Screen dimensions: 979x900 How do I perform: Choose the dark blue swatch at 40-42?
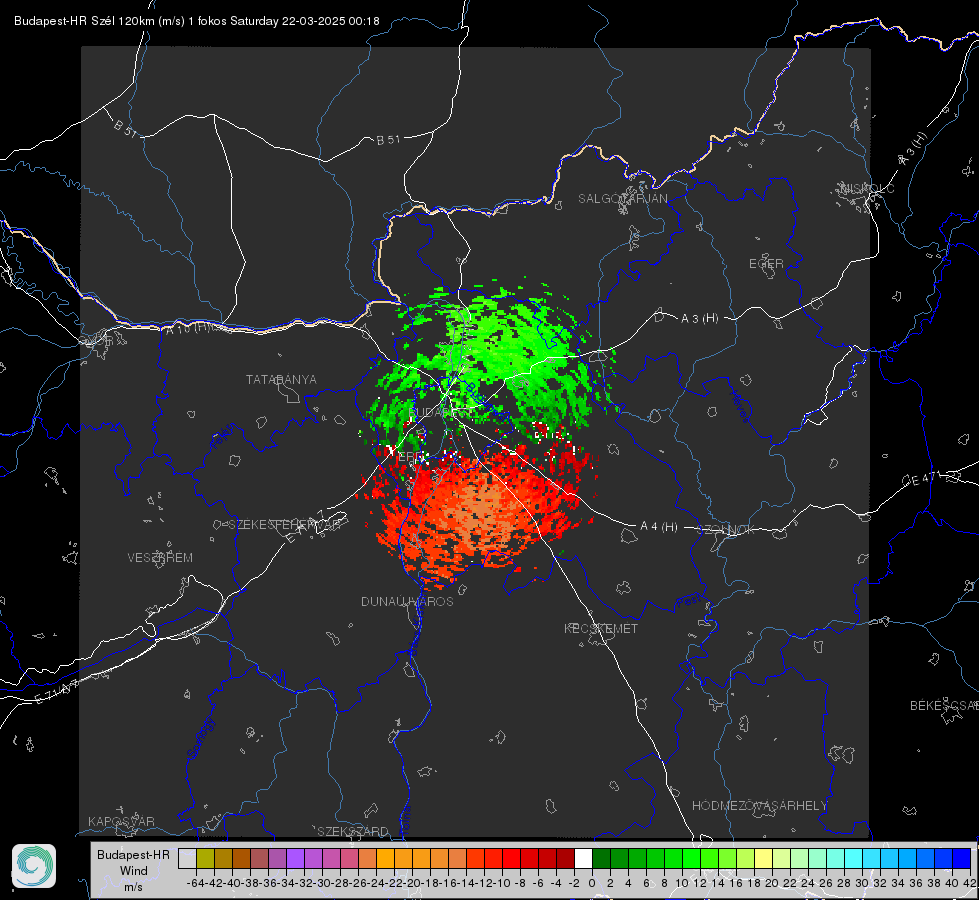click(962, 858)
